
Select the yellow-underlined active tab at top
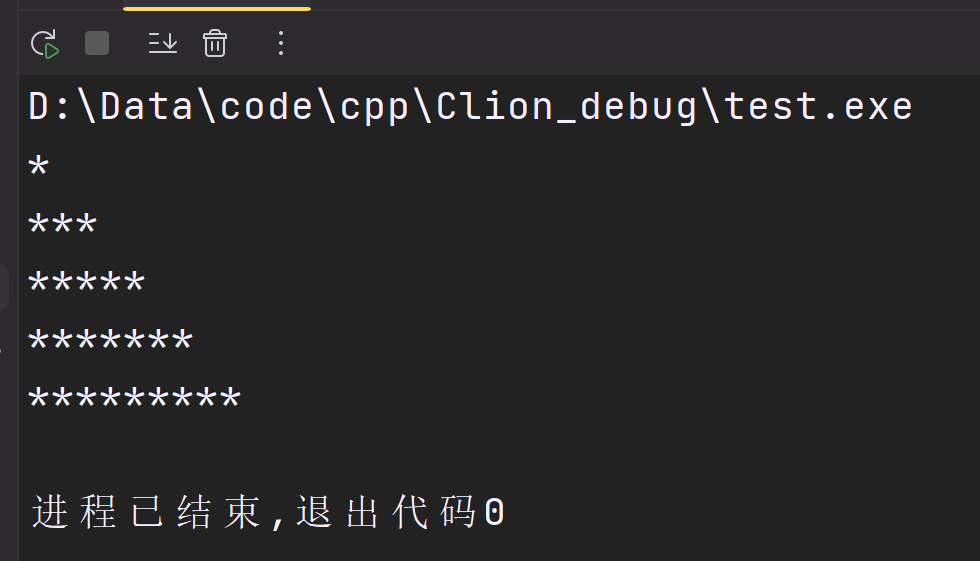point(216,5)
